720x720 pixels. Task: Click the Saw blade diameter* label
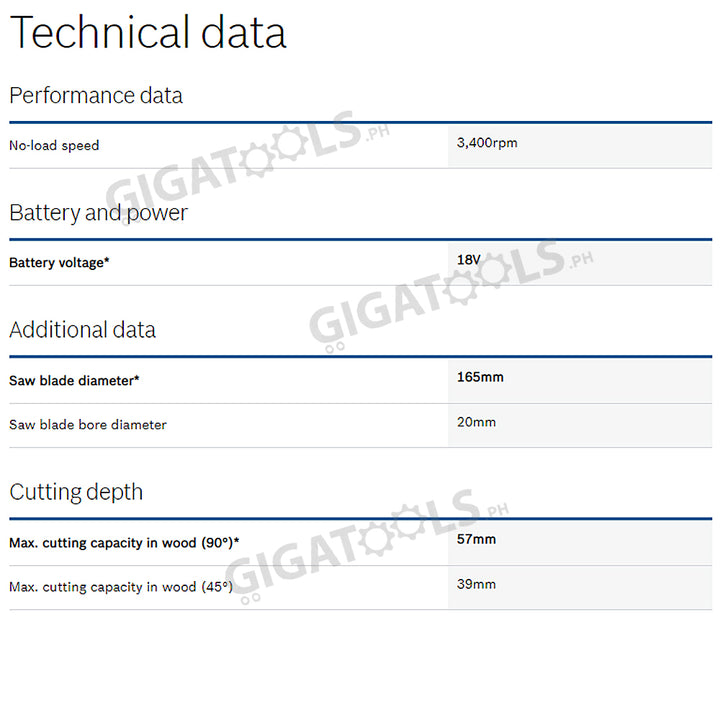click(x=74, y=381)
